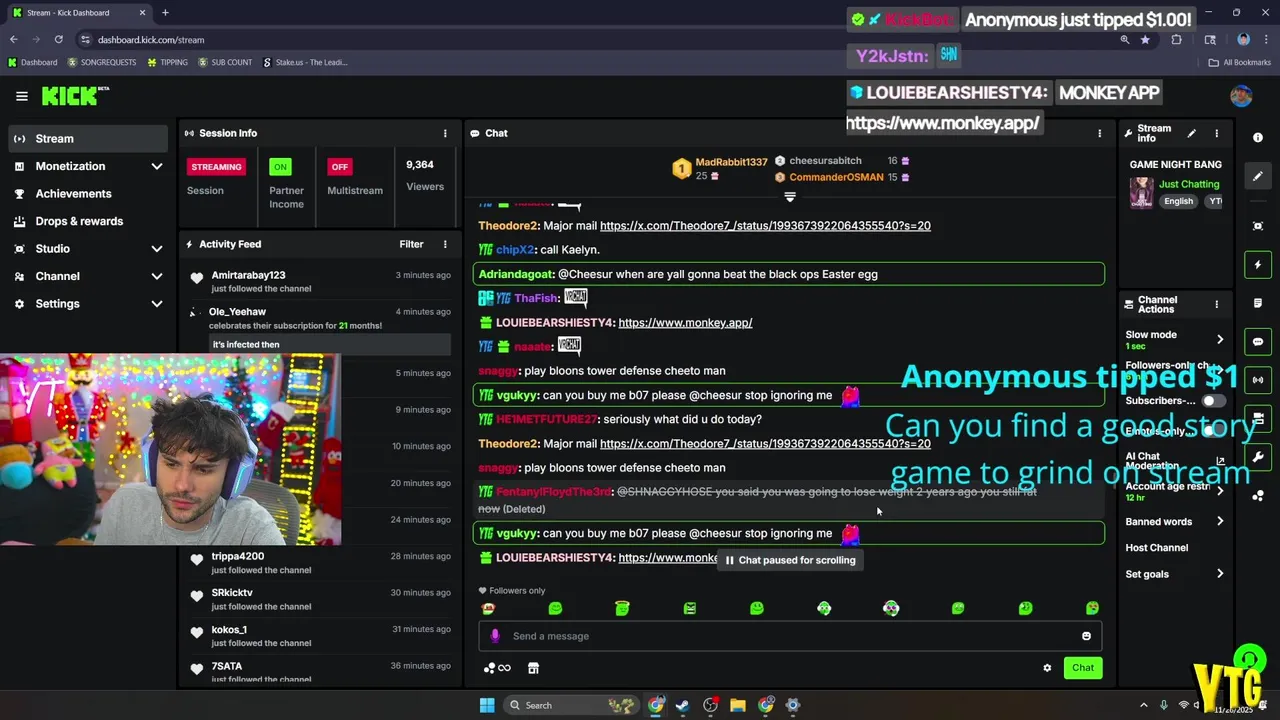Open the Activity Feed Filter dropdown
The height and width of the screenshot is (720, 1280).
411,244
